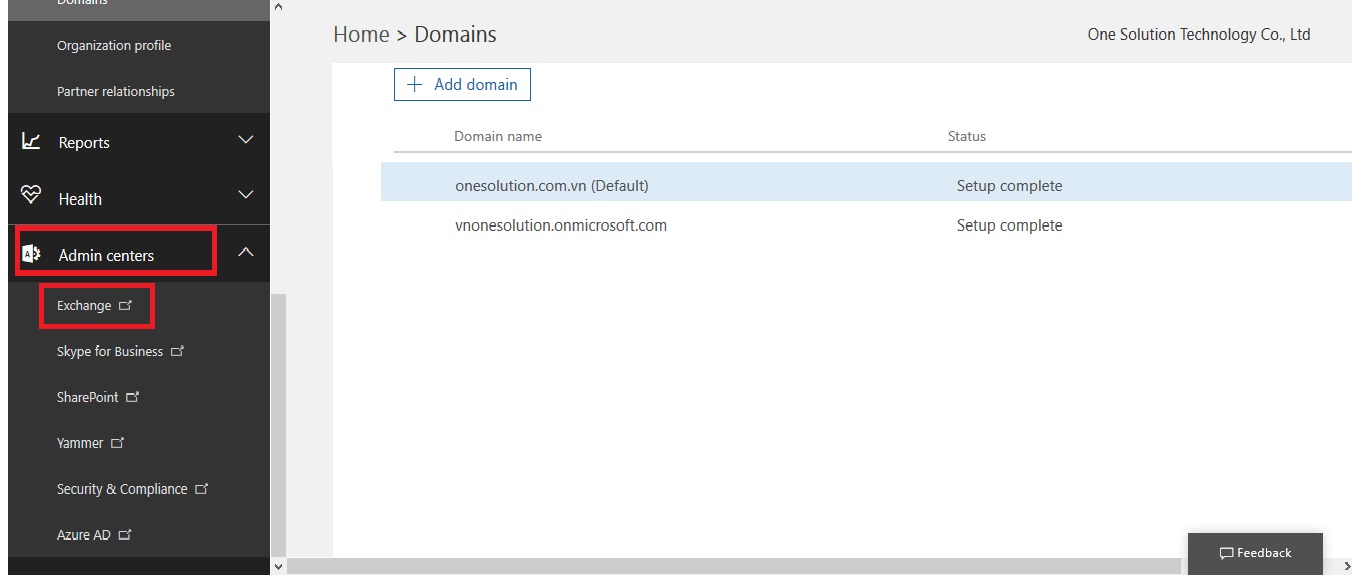Viewport: 1352px width, 578px height.
Task: Select the vnonesolution.onmicrosoft.com domain row
Action: pos(560,225)
